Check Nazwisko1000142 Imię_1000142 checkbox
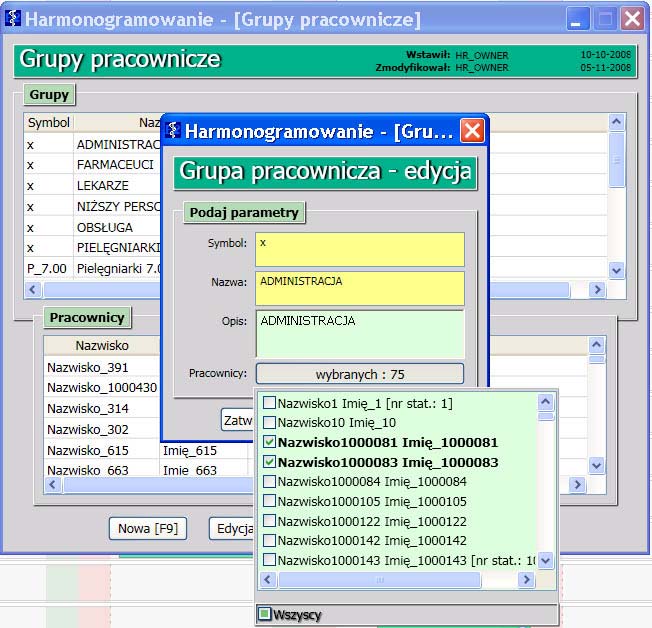Viewport: 652px width, 628px height. [269, 540]
